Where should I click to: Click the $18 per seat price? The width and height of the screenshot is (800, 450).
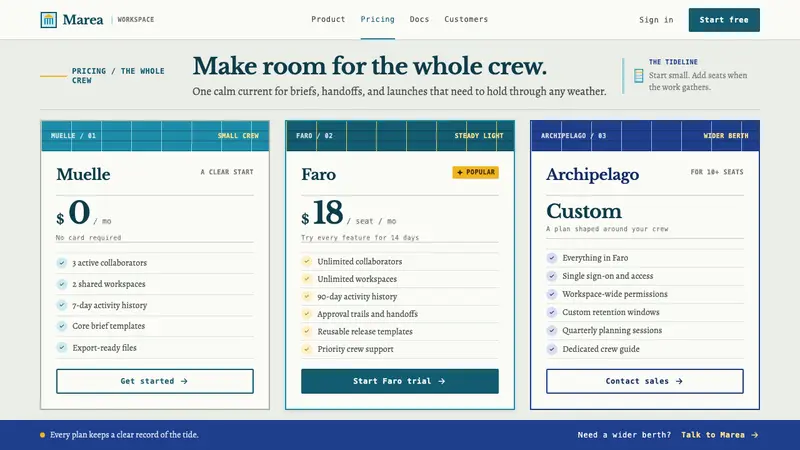348,213
